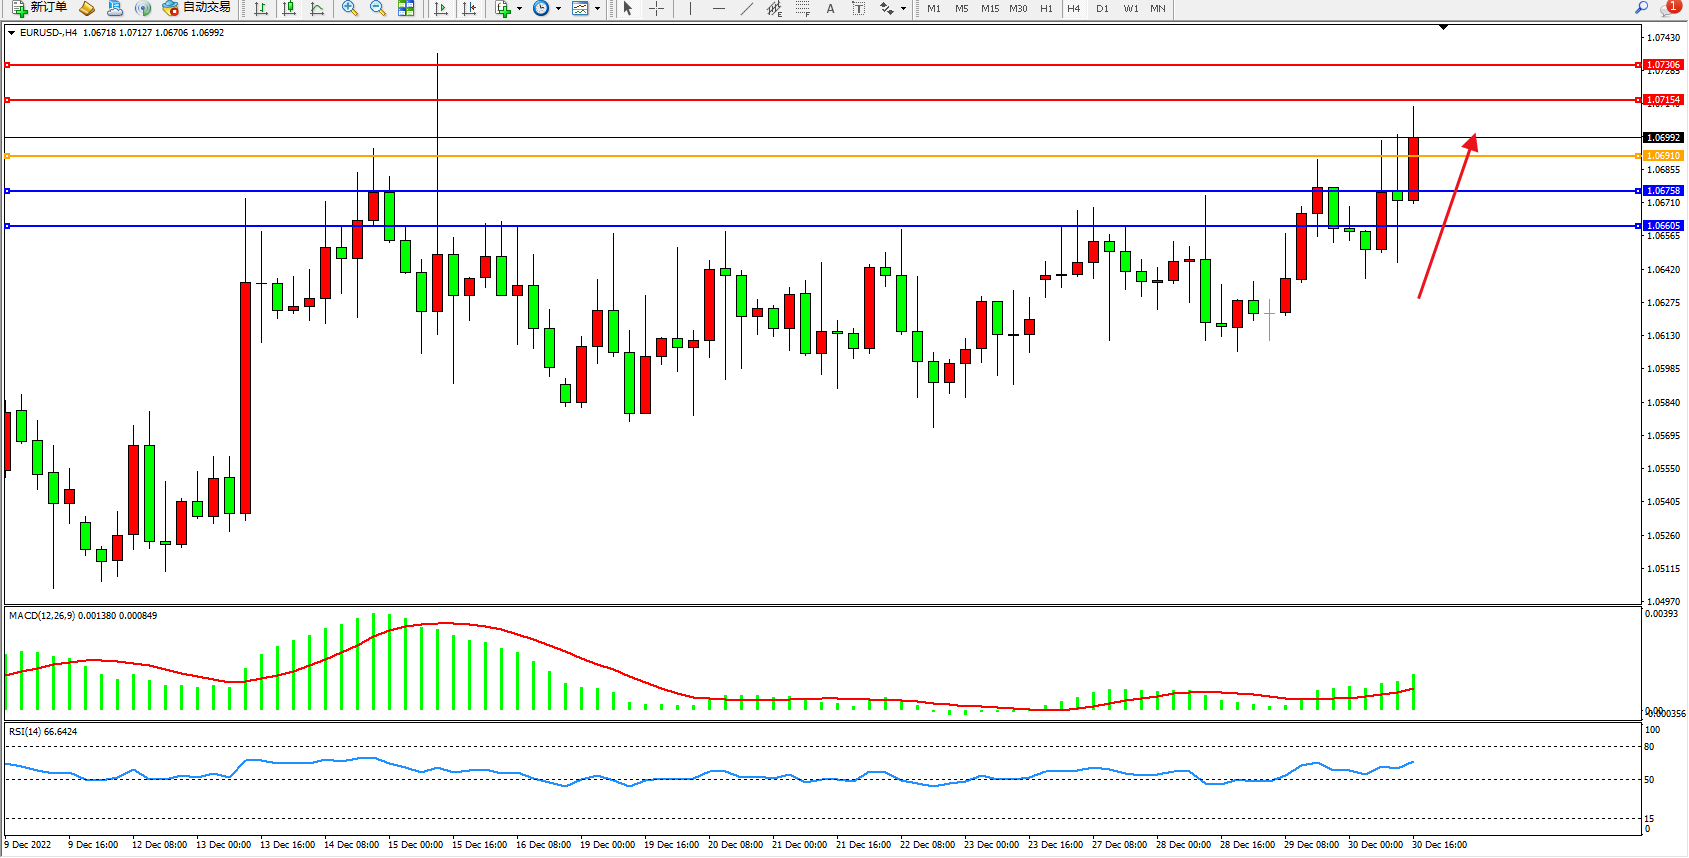Zoom out of the chart
The height and width of the screenshot is (858, 1689).
[377, 8]
